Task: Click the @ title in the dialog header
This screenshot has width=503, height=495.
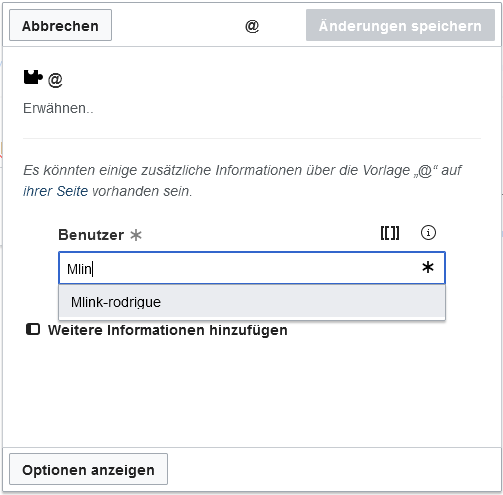Action: pos(252,26)
